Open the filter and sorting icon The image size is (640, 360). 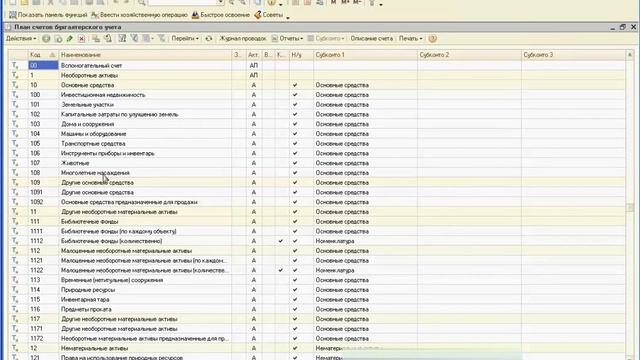[x=122, y=39]
